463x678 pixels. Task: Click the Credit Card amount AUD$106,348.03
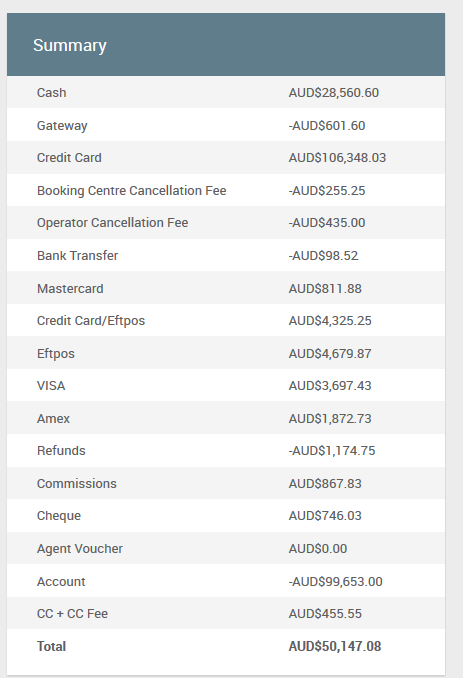pyautogui.click(x=337, y=157)
